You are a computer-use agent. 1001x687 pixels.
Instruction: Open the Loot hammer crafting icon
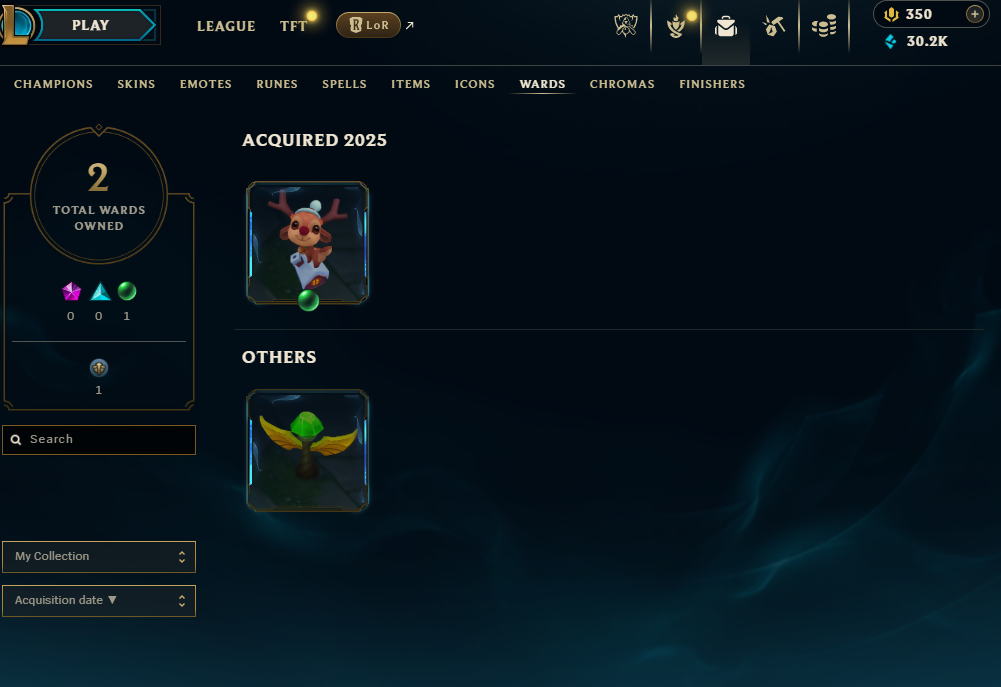point(774,26)
